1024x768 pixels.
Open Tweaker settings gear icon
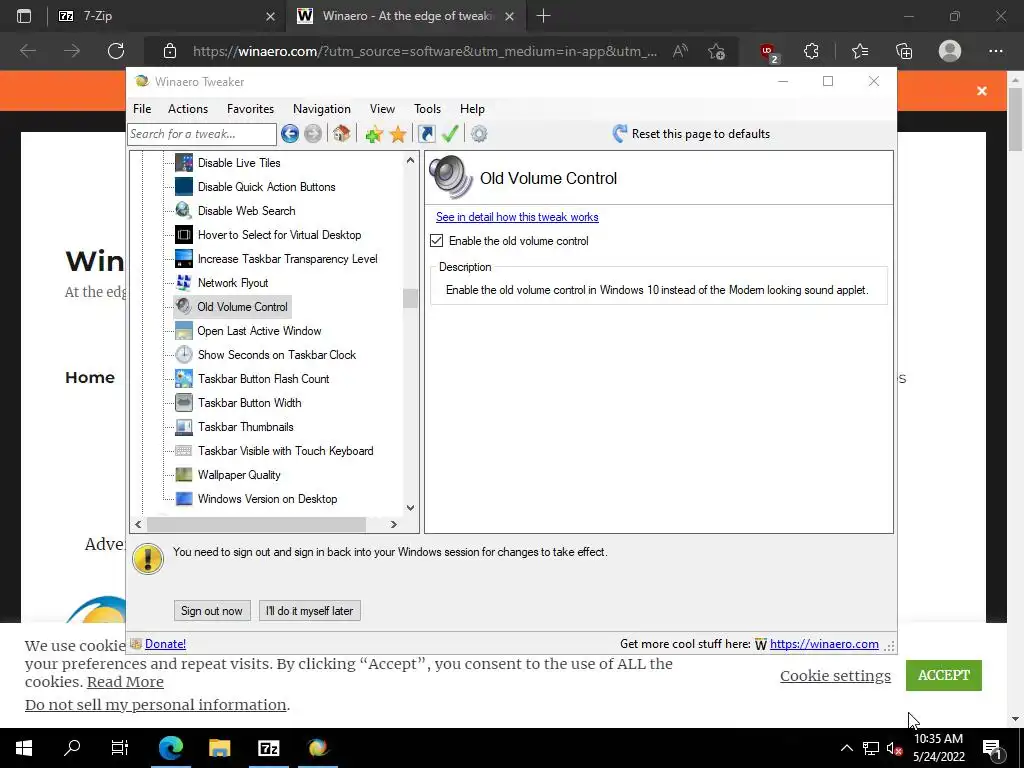point(479,134)
